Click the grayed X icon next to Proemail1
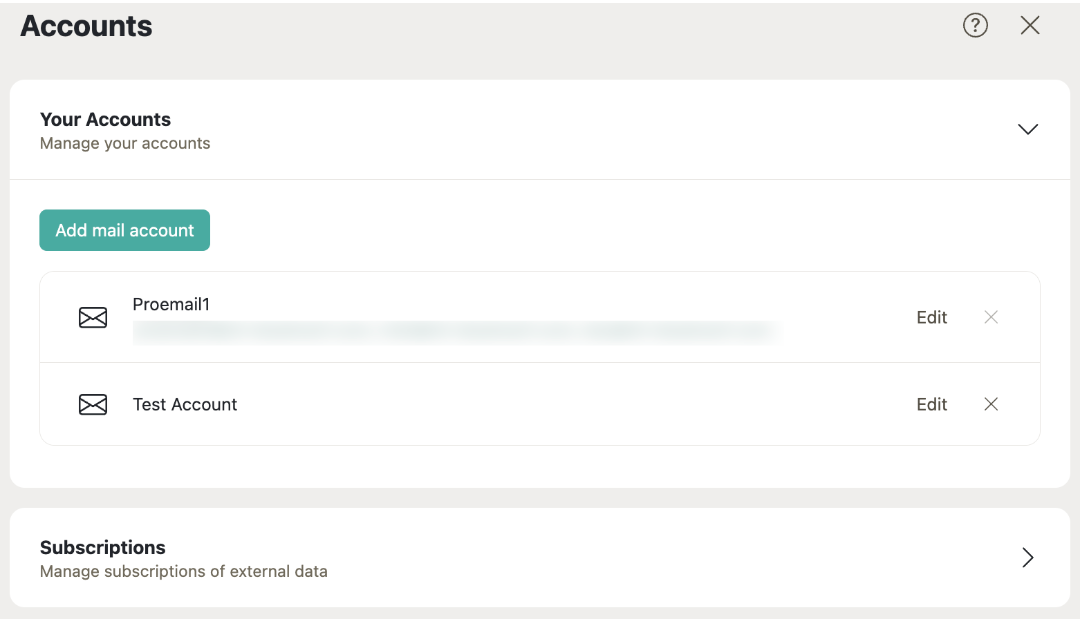This screenshot has height=620, width=1080. pos(991,317)
